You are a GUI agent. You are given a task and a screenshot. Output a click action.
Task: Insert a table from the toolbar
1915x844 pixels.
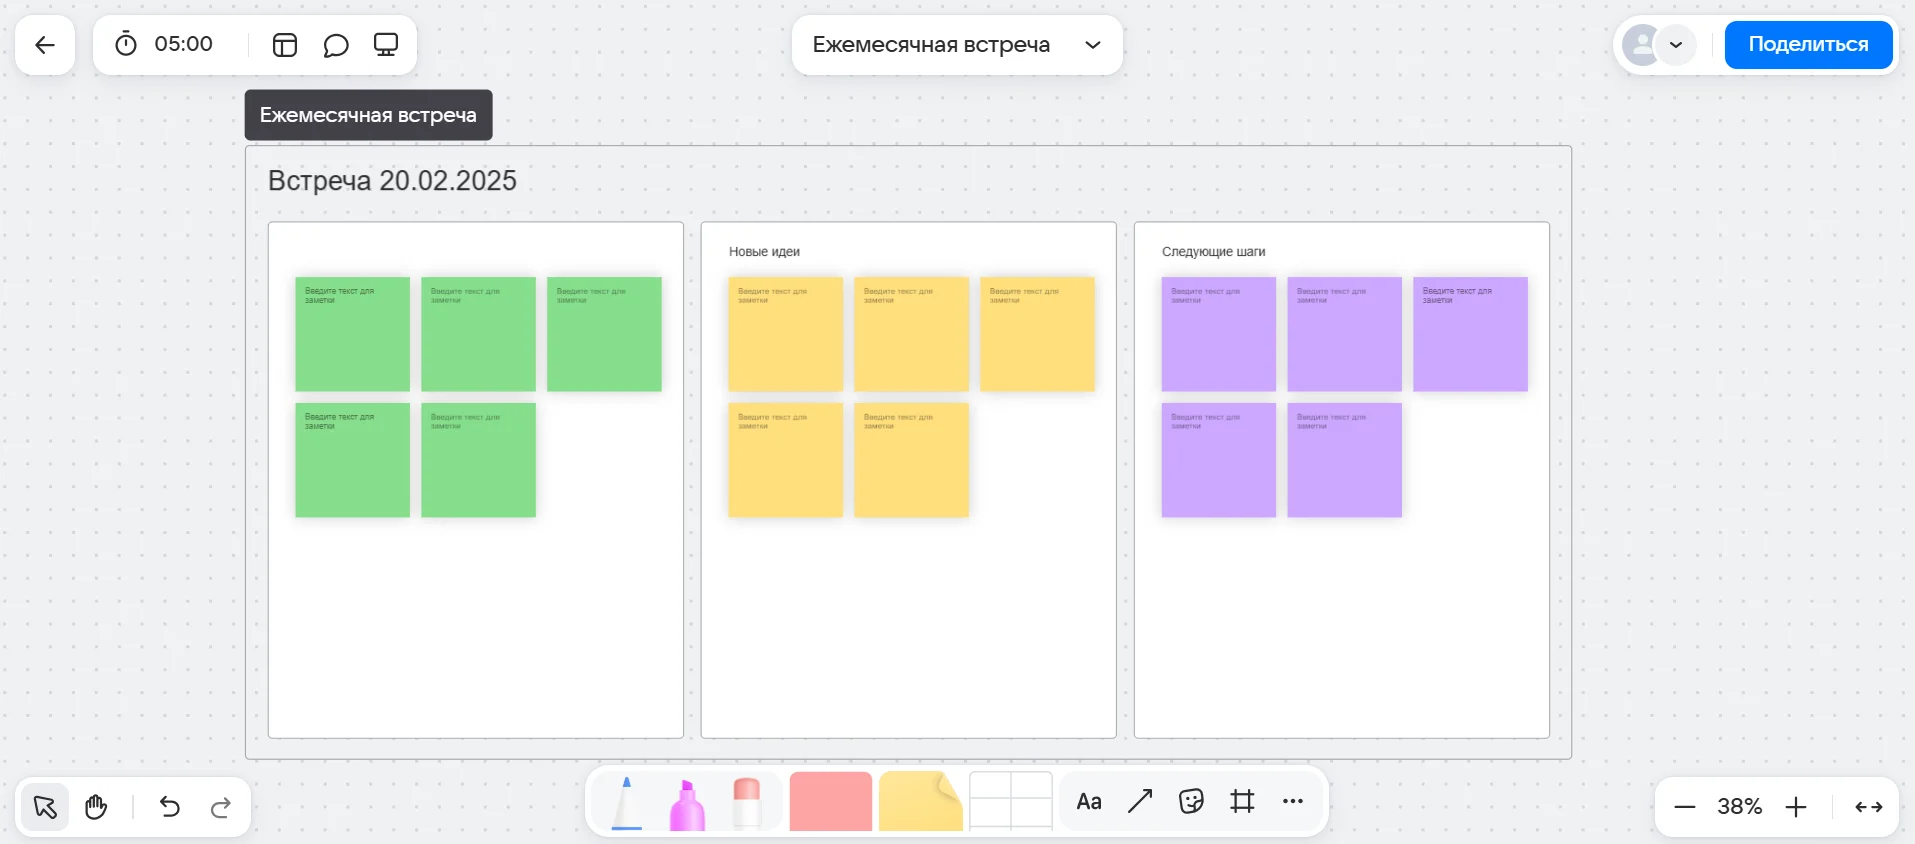[1011, 801]
